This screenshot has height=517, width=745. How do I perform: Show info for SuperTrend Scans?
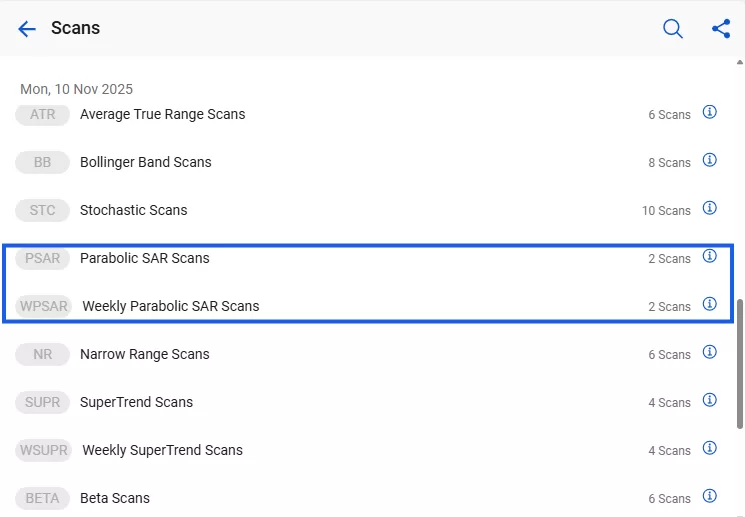710,400
